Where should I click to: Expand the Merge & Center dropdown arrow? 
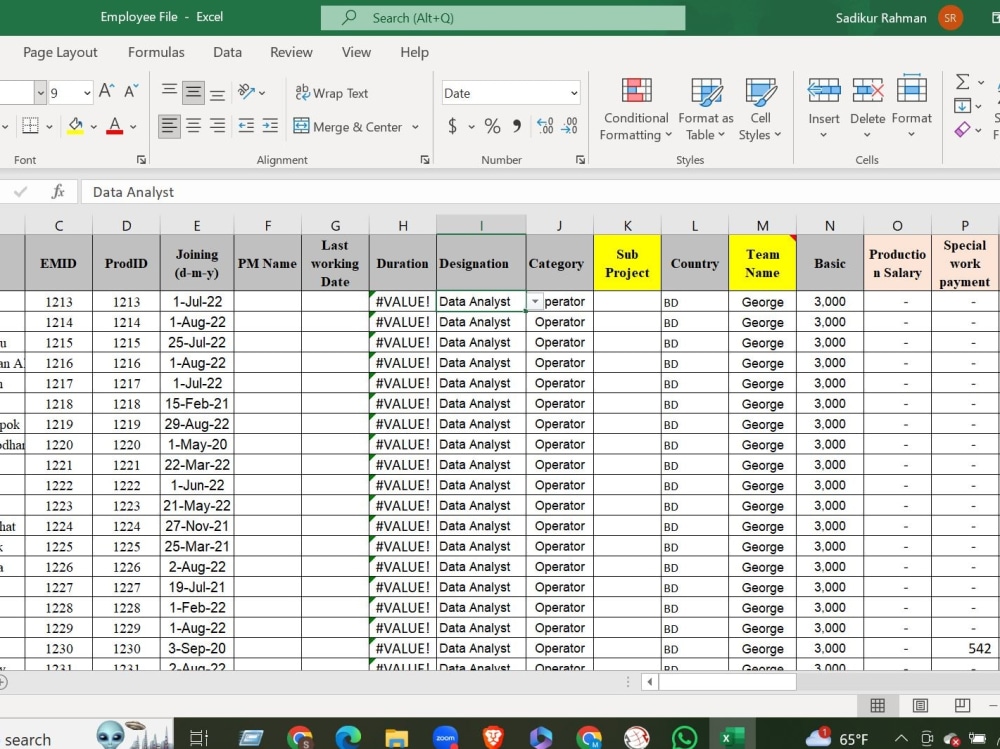tap(415, 127)
